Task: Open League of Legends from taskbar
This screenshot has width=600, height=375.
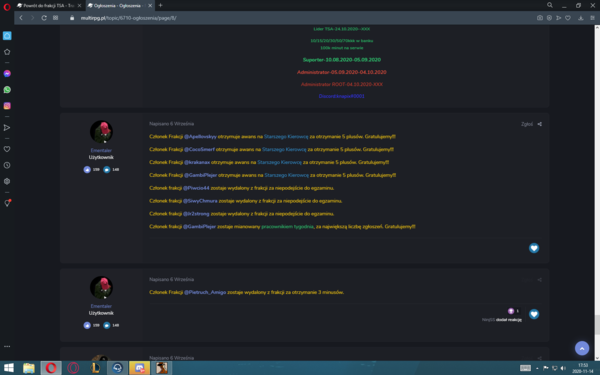Action: [95, 368]
